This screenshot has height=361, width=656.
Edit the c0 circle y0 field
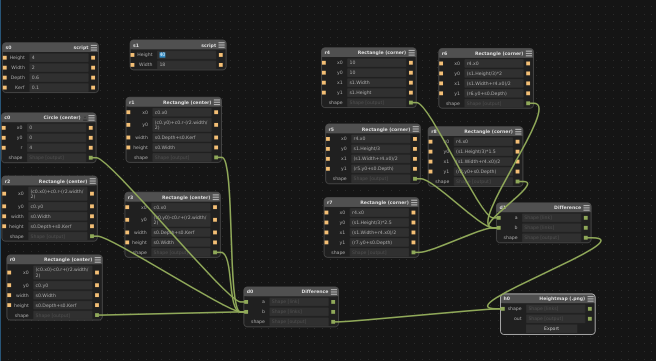pyautogui.click(x=57, y=138)
